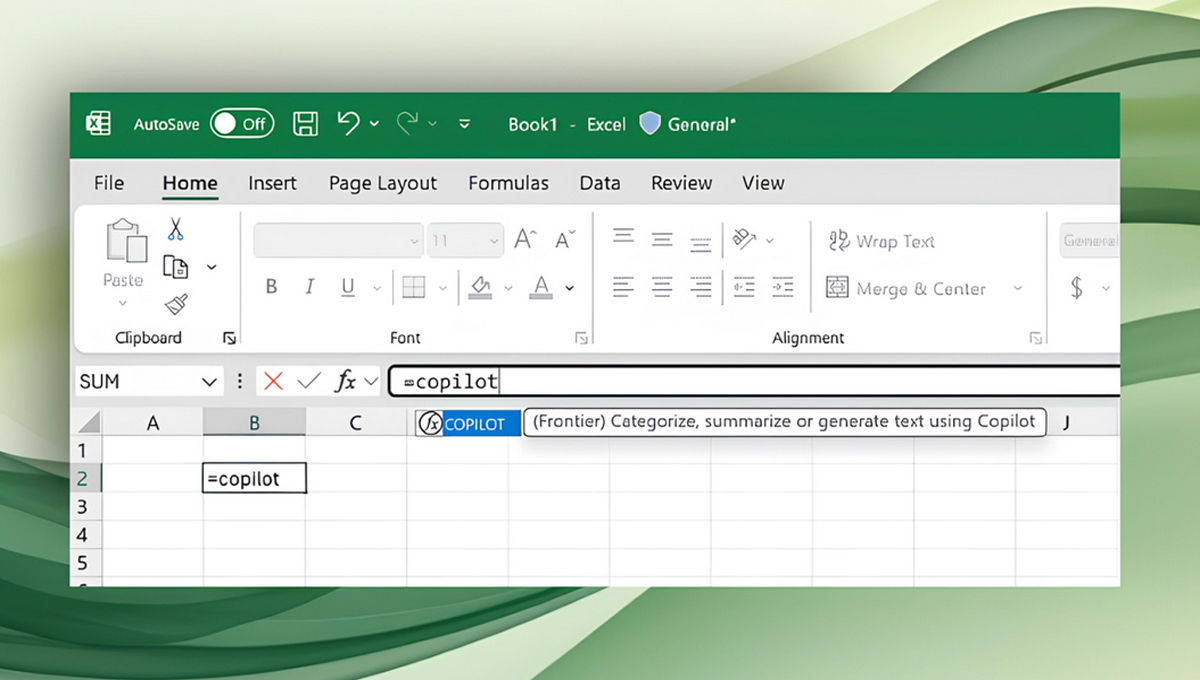Open Merge & Center dropdown arrow
Screen dimensions: 1200x680
1018,289
